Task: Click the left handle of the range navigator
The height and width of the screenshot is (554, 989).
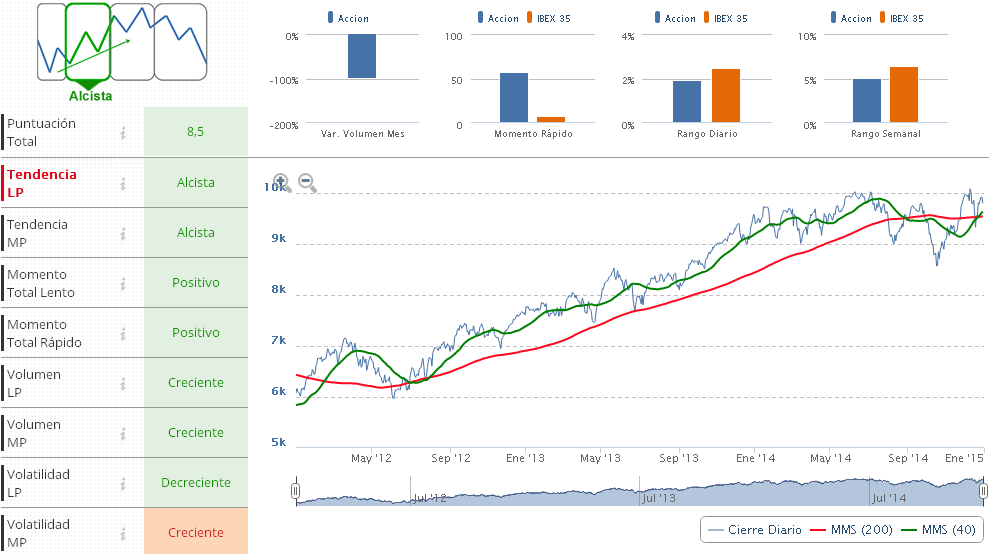Action: 296,491
